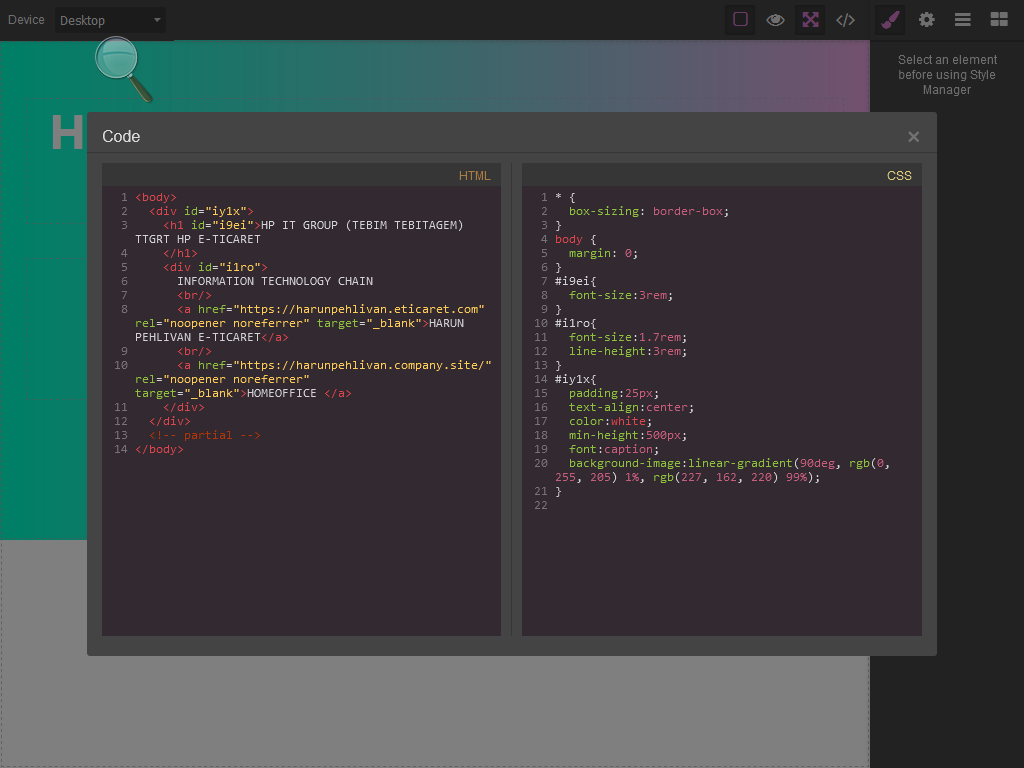This screenshot has height=768, width=1024.
Task: Open the settings gear panel
Action: click(927, 20)
